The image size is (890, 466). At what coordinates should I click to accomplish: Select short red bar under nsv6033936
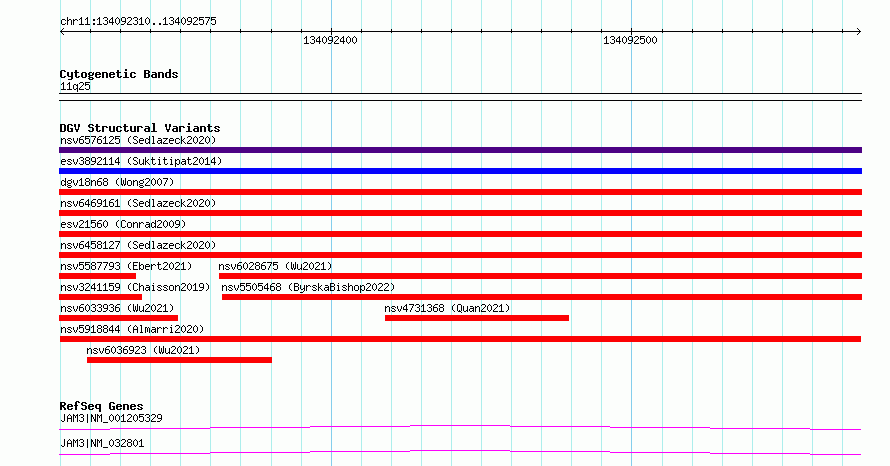[x=119, y=318]
